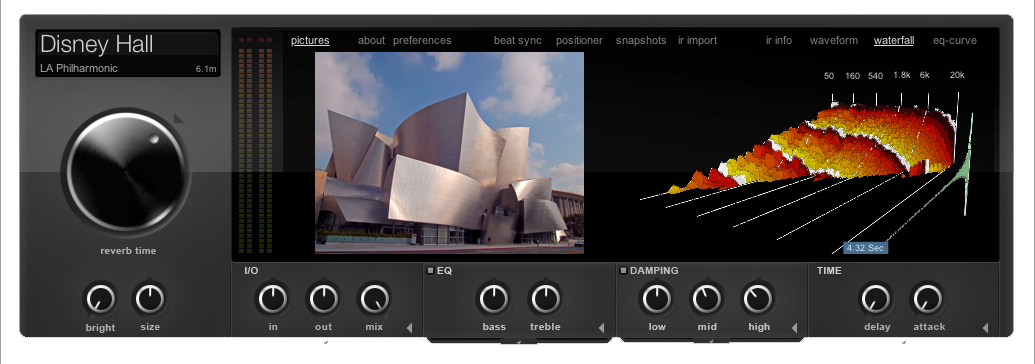
Task: Open the beat sync tab
Action: click(518, 40)
